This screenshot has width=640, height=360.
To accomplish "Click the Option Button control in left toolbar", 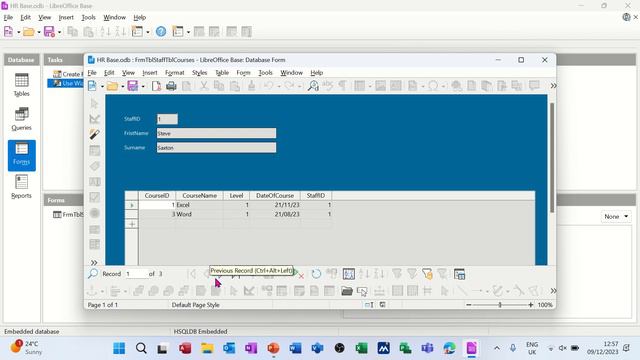I will pyautogui.click(x=95, y=213).
